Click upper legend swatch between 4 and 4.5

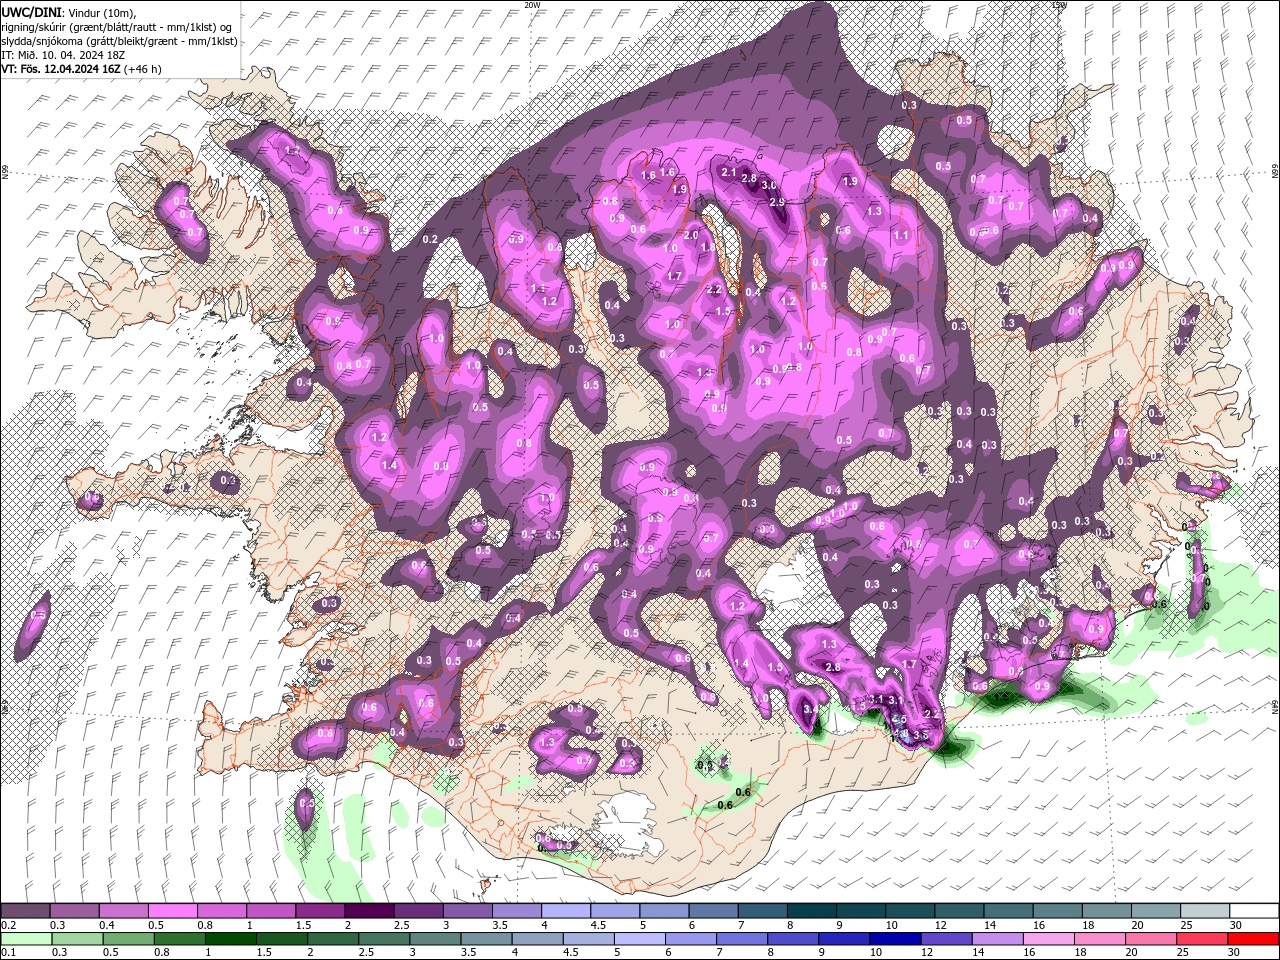(566, 910)
